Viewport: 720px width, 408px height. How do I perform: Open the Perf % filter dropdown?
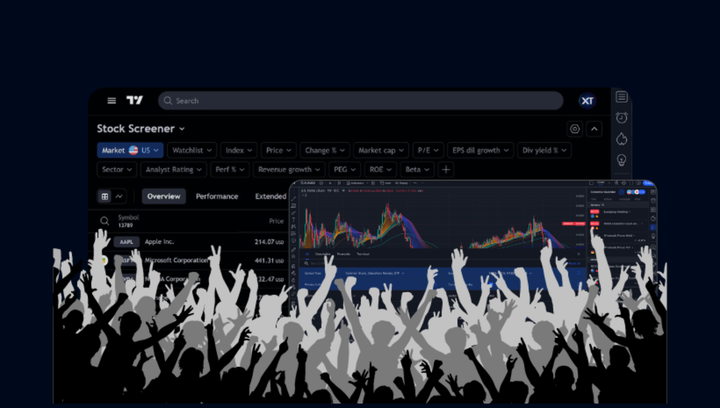tap(230, 169)
